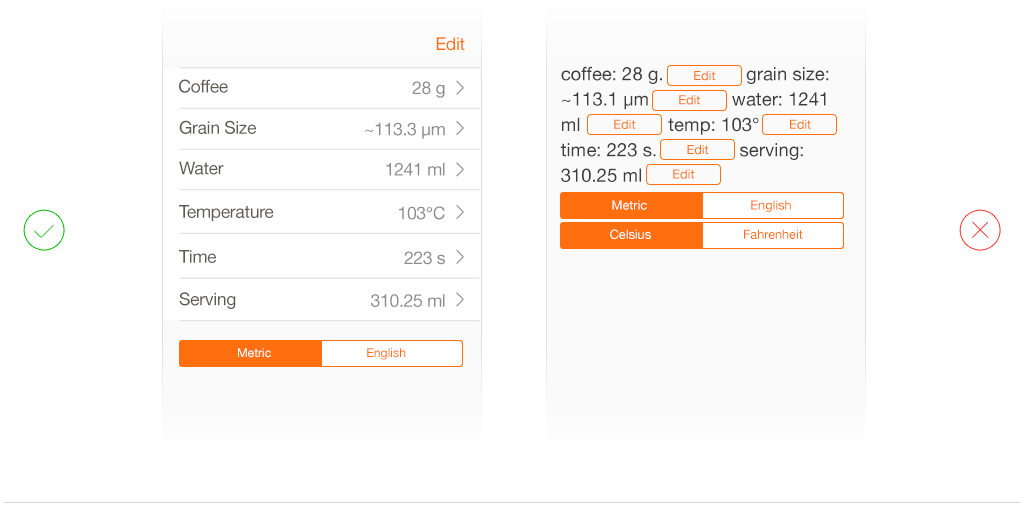Expand the Grain Size row chevron
This screenshot has width=1023, height=505.
(460, 129)
